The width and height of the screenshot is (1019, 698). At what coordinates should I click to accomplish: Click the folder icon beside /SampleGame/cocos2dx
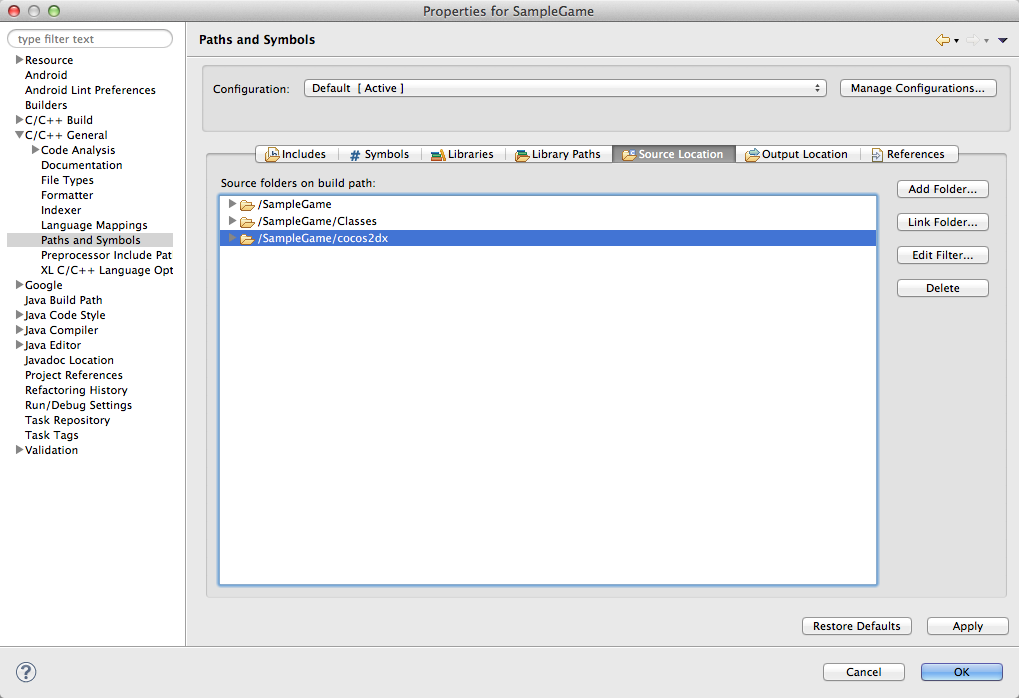pos(245,238)
